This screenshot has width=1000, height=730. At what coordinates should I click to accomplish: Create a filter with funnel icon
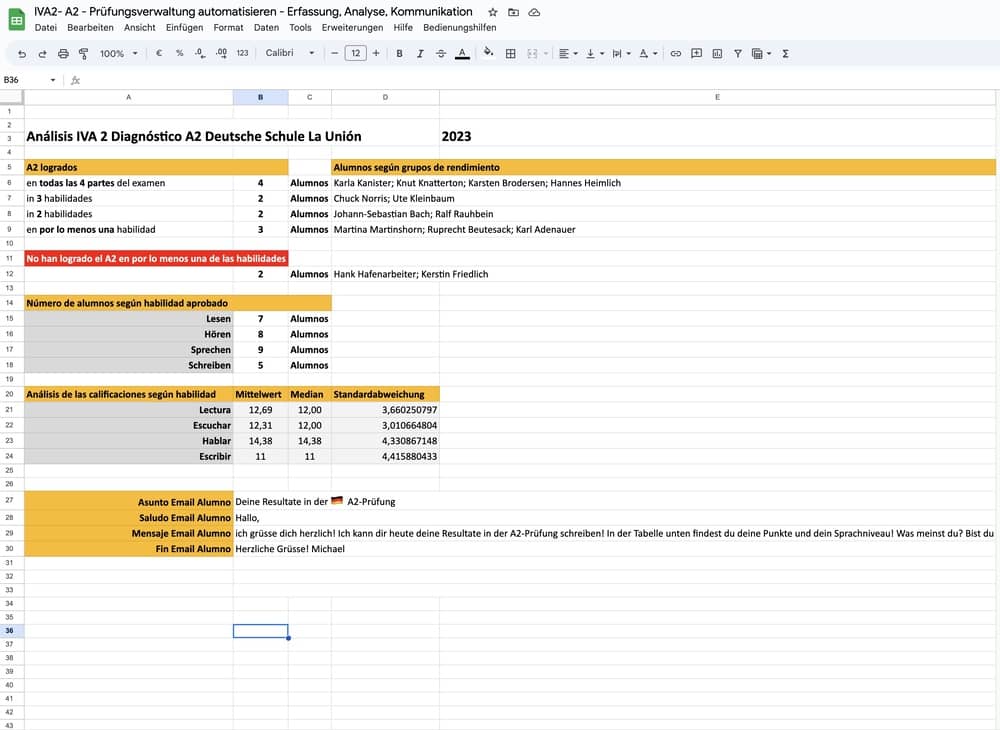click(737, 53)
